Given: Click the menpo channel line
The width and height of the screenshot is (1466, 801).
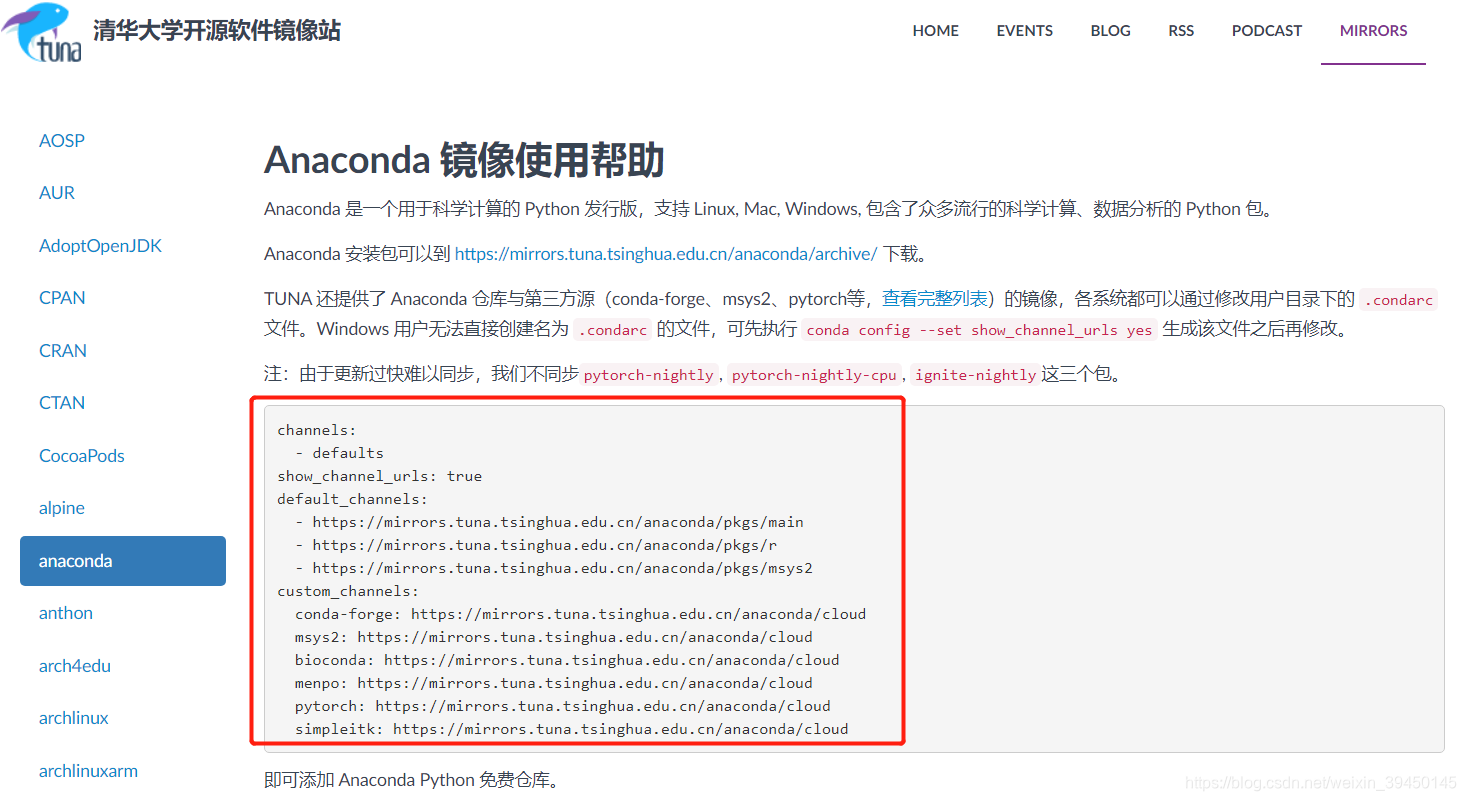Looking at the screenshot, I should pyautogui.click(x=554, y=683).
